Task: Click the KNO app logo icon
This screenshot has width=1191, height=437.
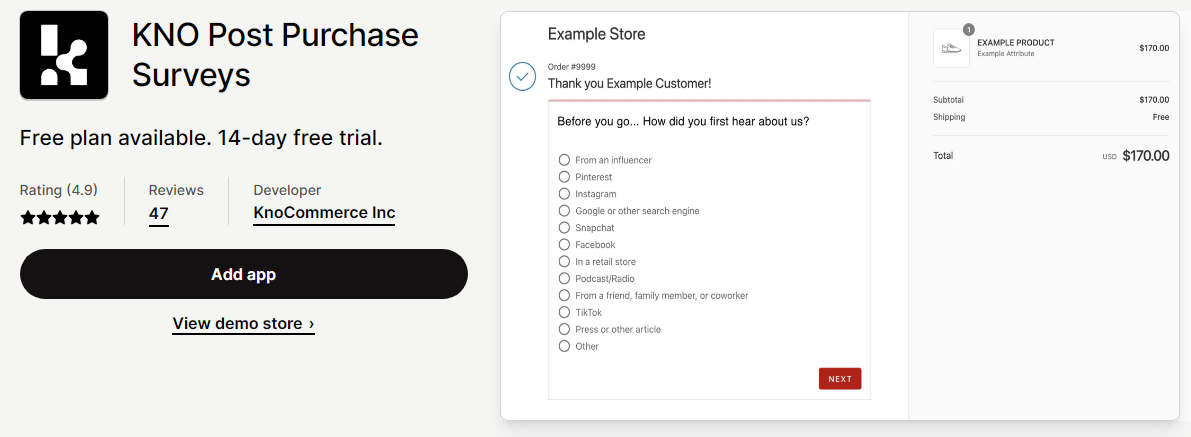Action: coord(64,55)
